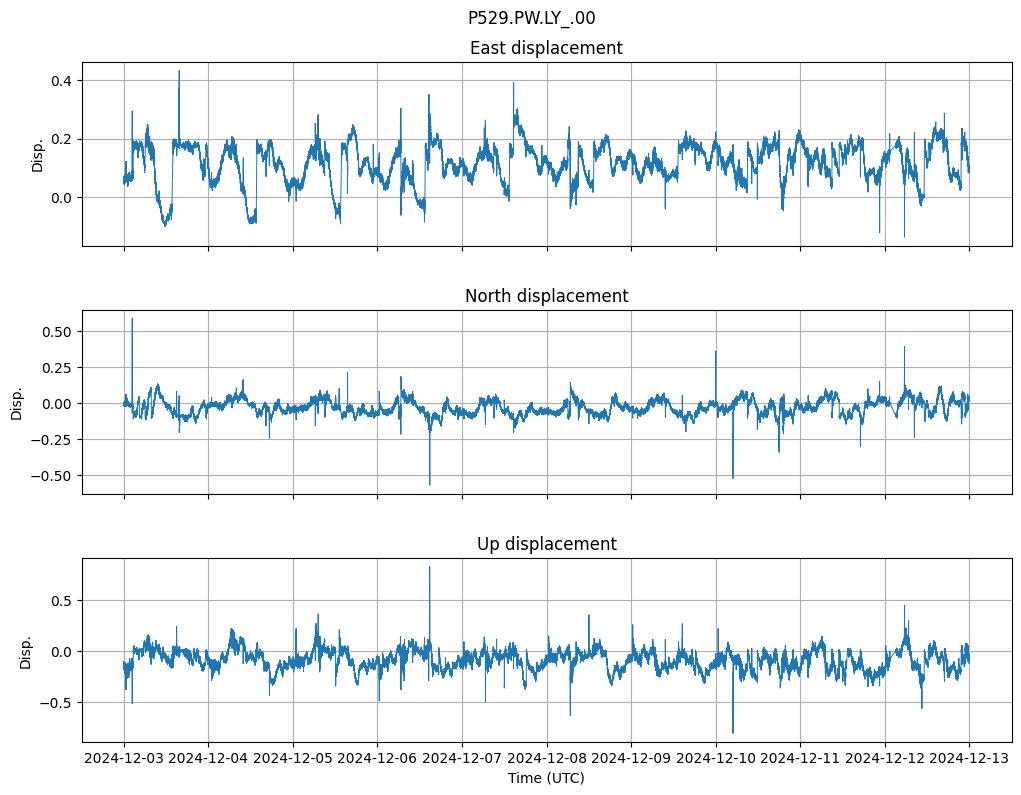Screen dimensions: 1021x795
Task: Select the North displacement plot title
Action: point(546,296)
